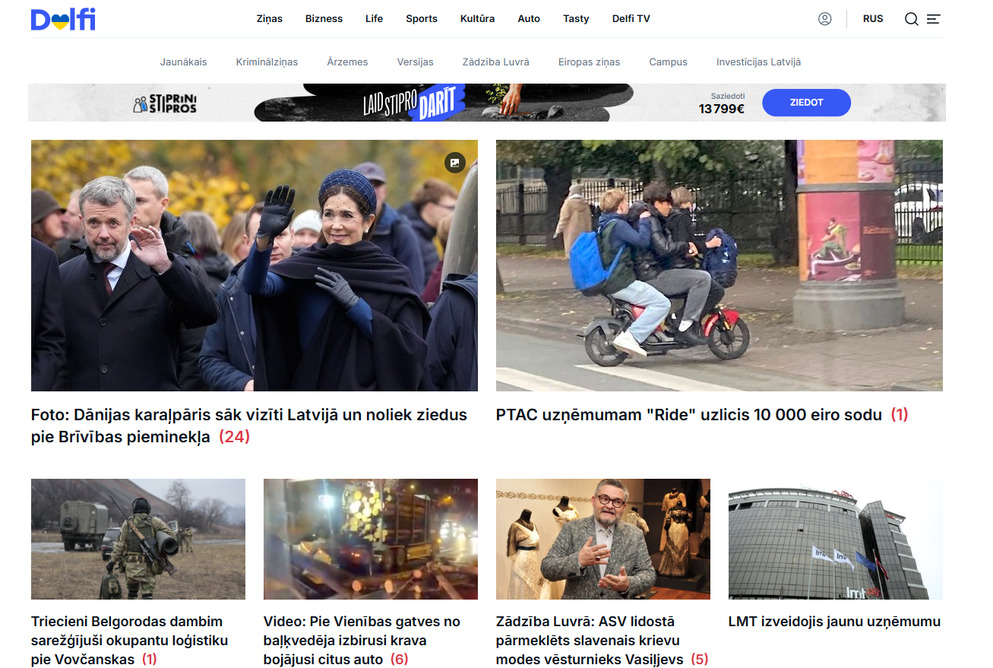Open the Zādzība Luvrā topic tab
993x668 pixels.
(496, 62)
